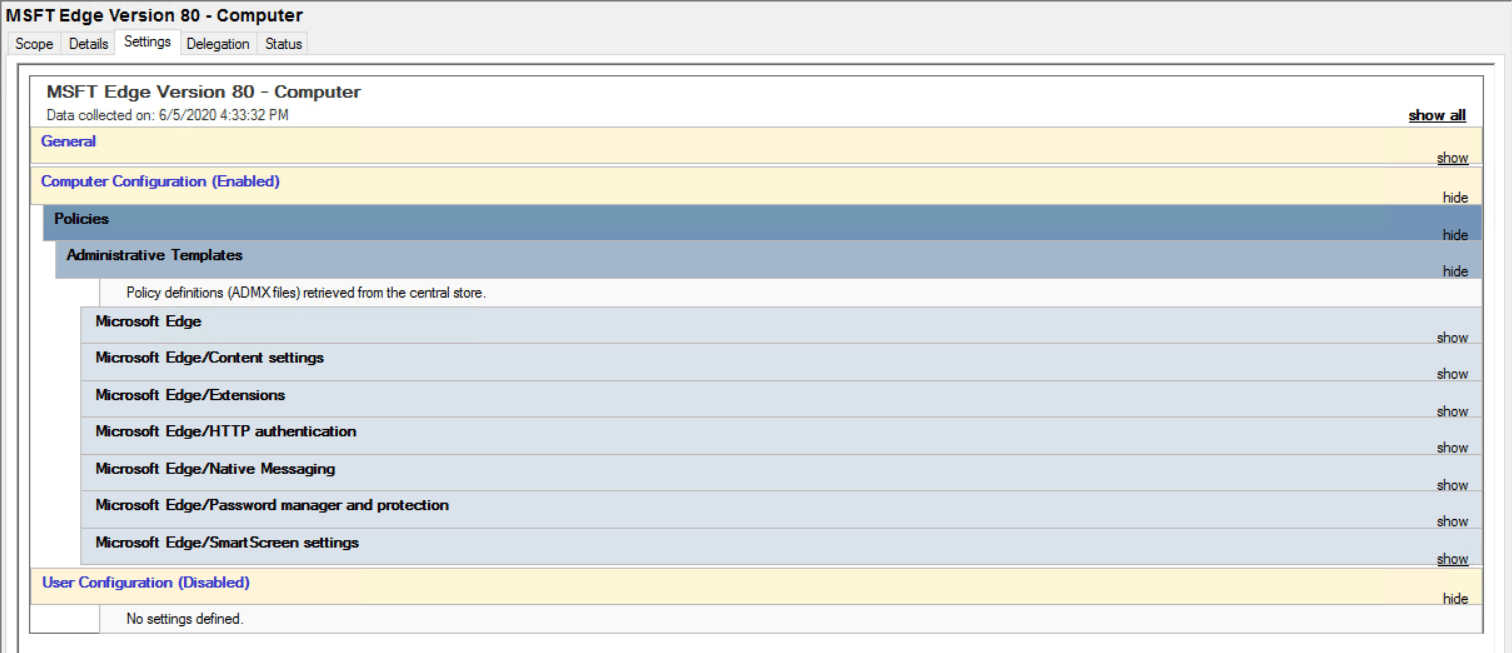This screenshot has height=653, width=1512.
Task: Show Microsoft Edge/HTTP authentication settings
Action: tap(1452, 448)
